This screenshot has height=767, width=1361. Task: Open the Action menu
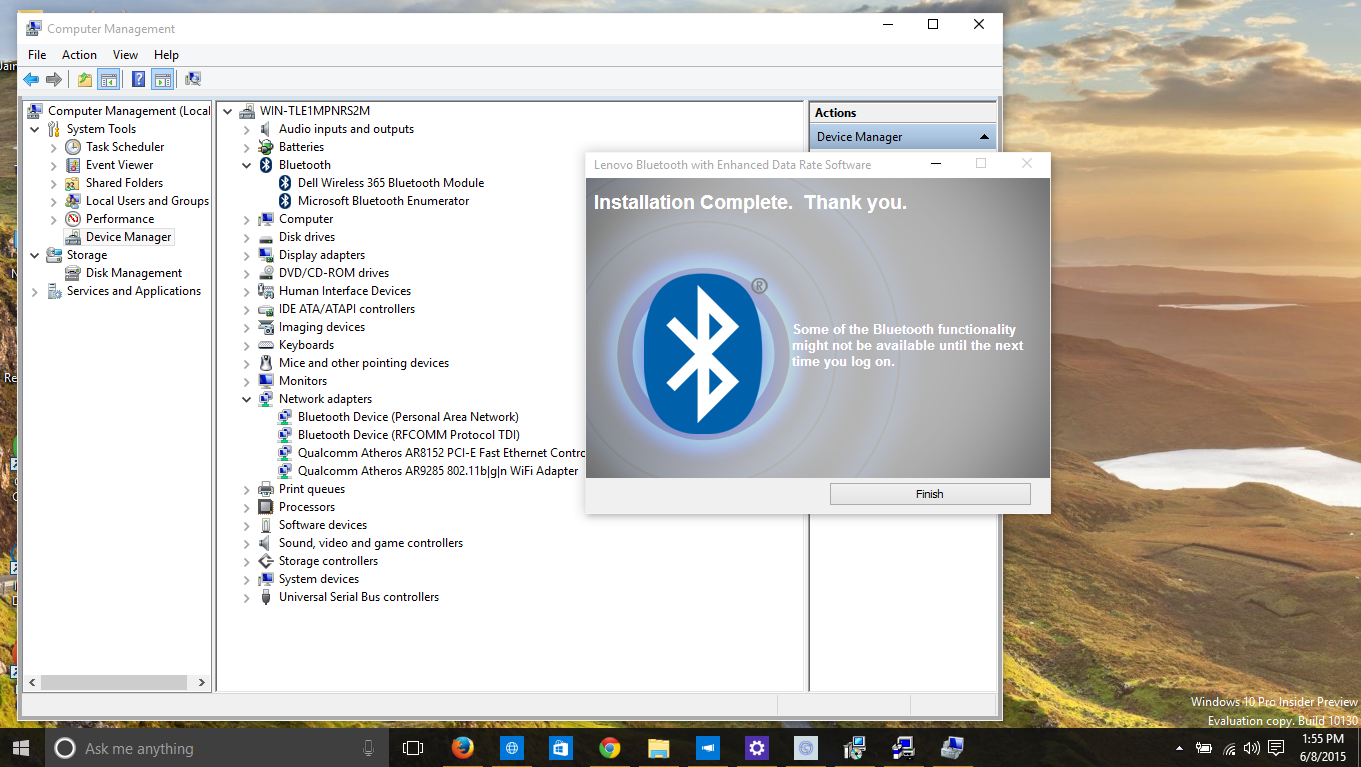80,55
